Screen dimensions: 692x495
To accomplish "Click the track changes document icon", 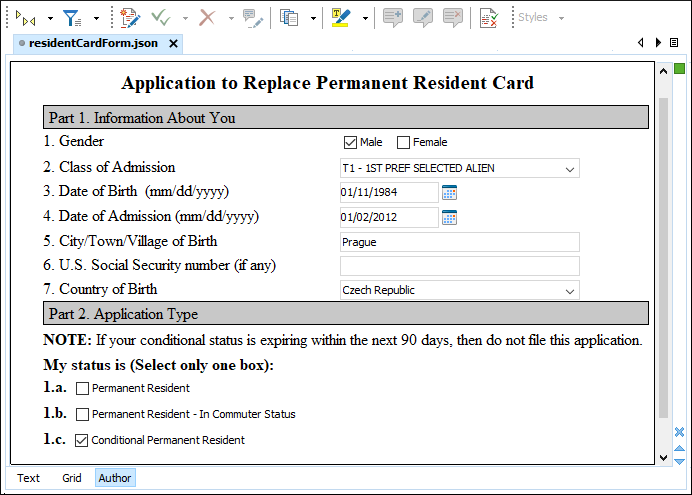I will click(129, 18).
